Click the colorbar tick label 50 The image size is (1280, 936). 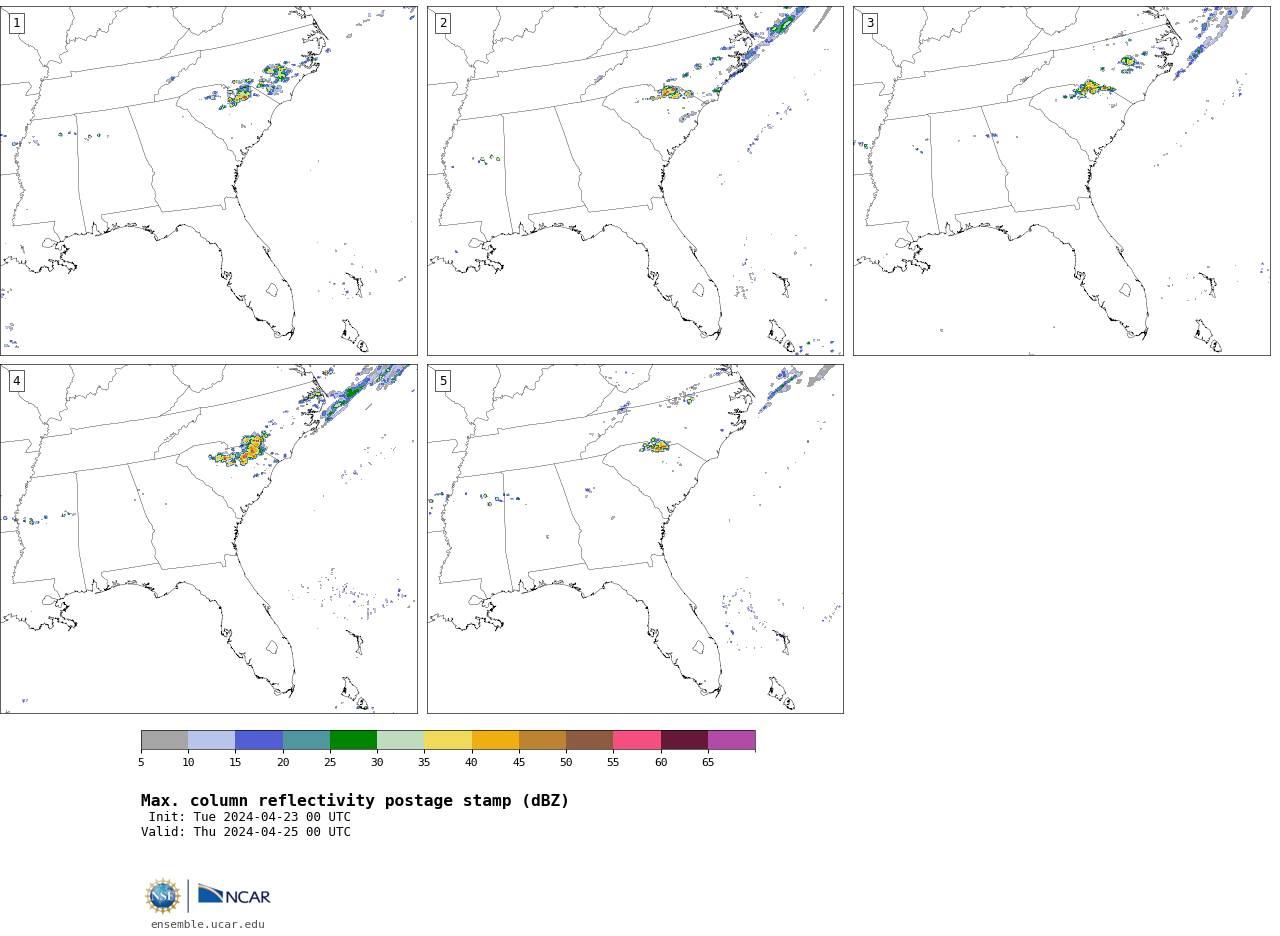pos(566,763)
